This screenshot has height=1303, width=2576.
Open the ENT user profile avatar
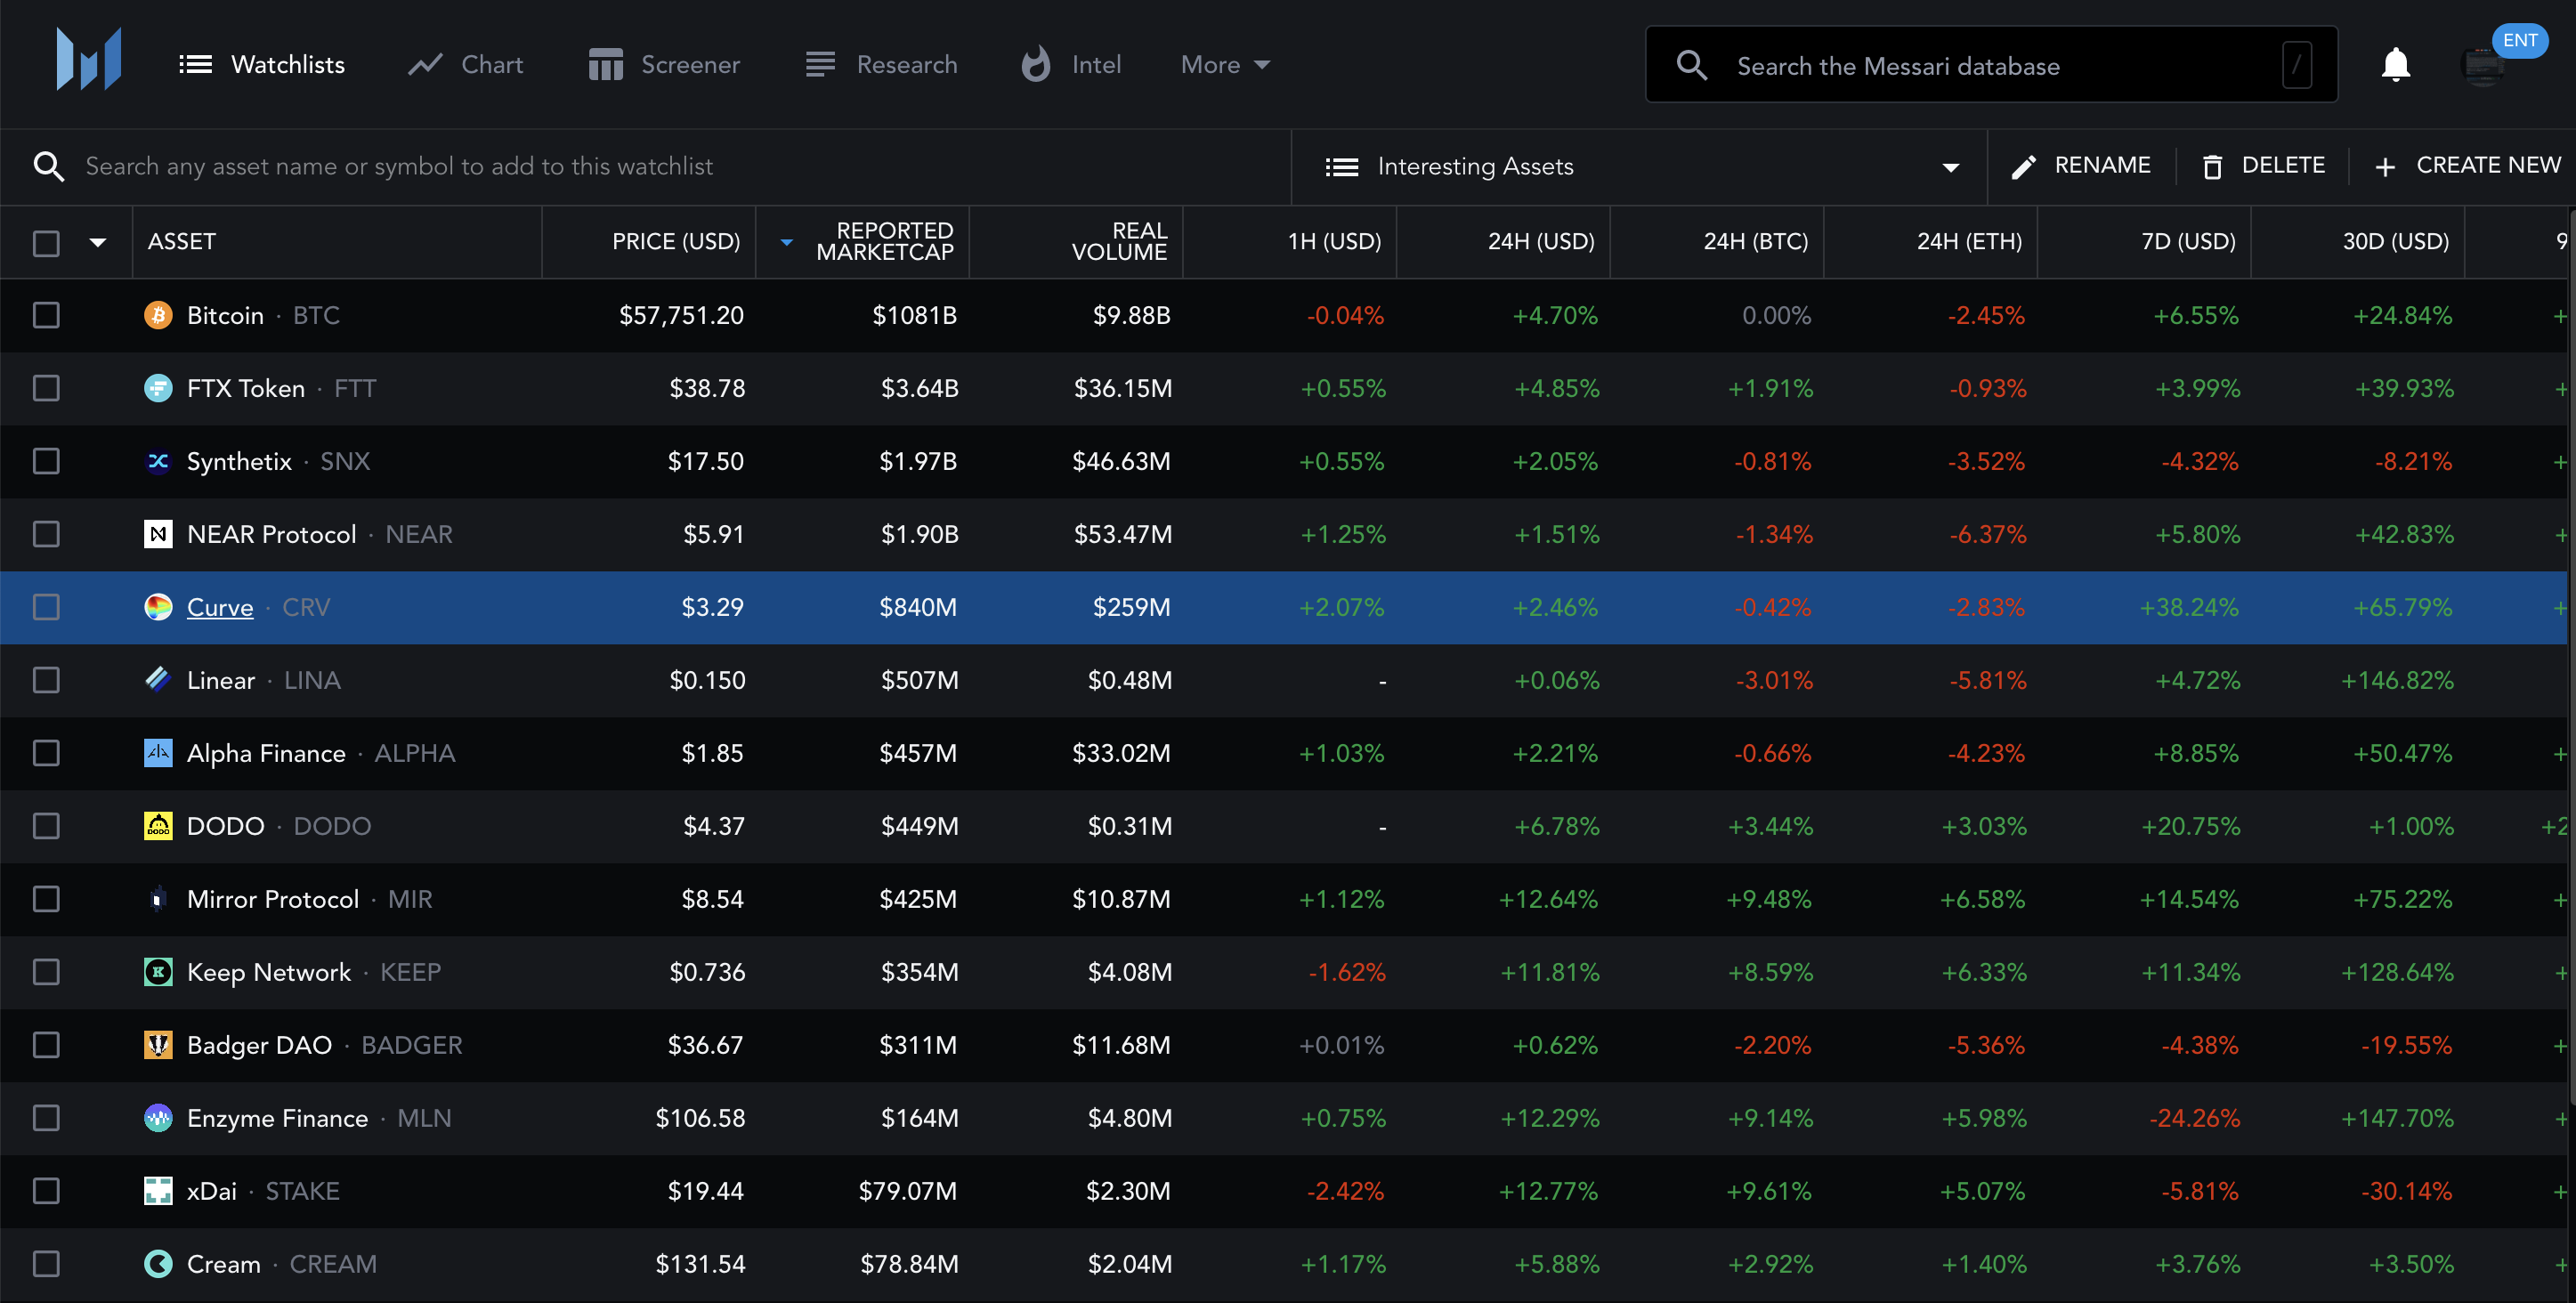2483,66
